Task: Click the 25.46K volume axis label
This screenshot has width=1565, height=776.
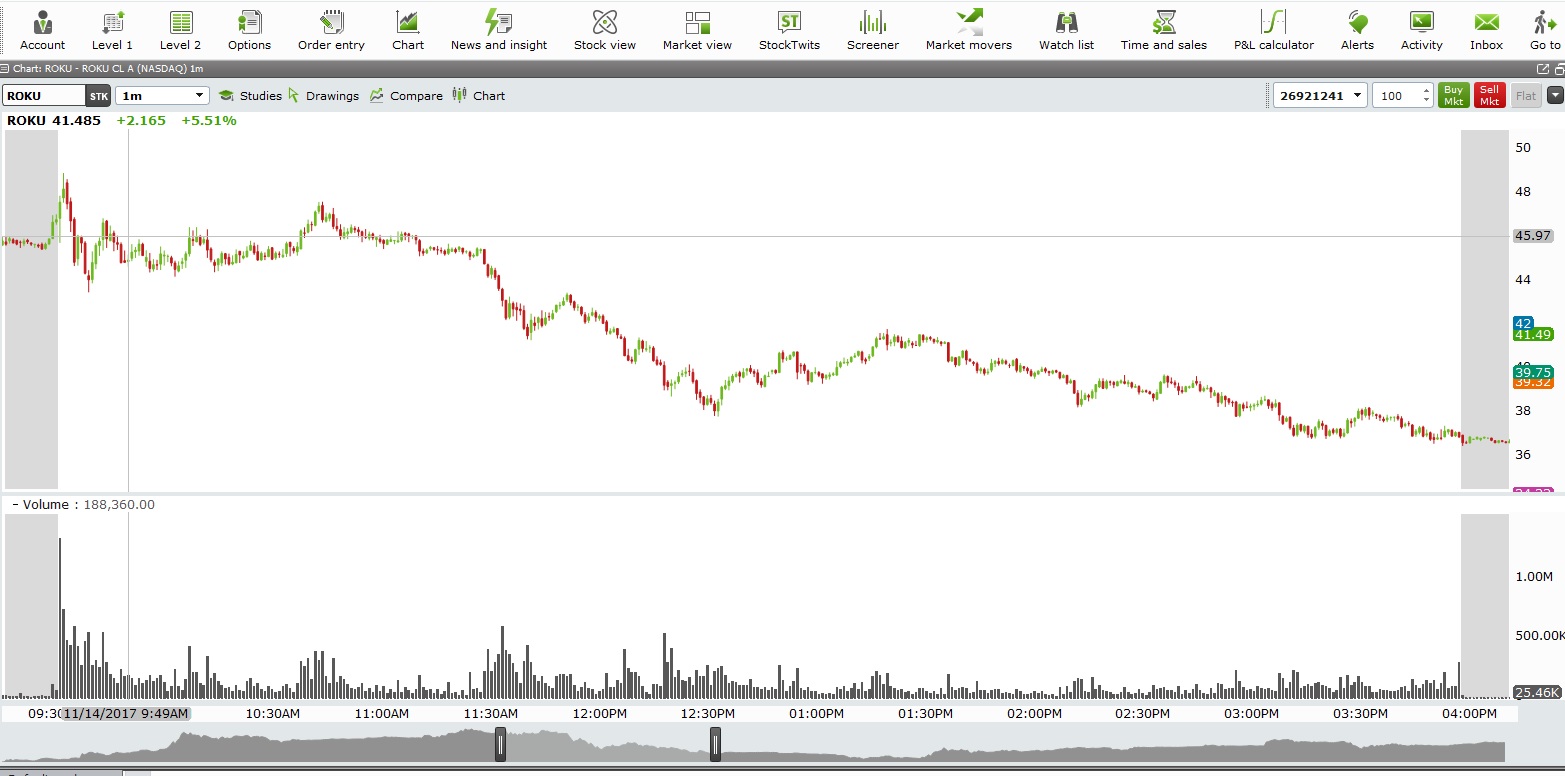Action: tap(1537, 692)
